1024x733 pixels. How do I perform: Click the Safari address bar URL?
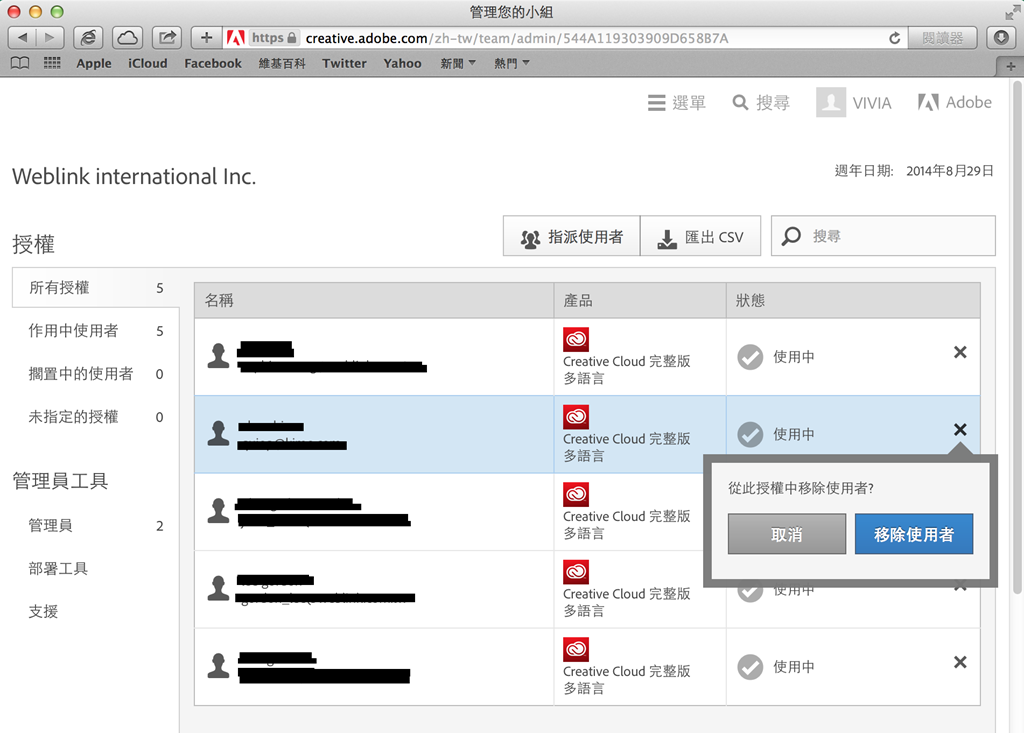(x=517, y=39)
